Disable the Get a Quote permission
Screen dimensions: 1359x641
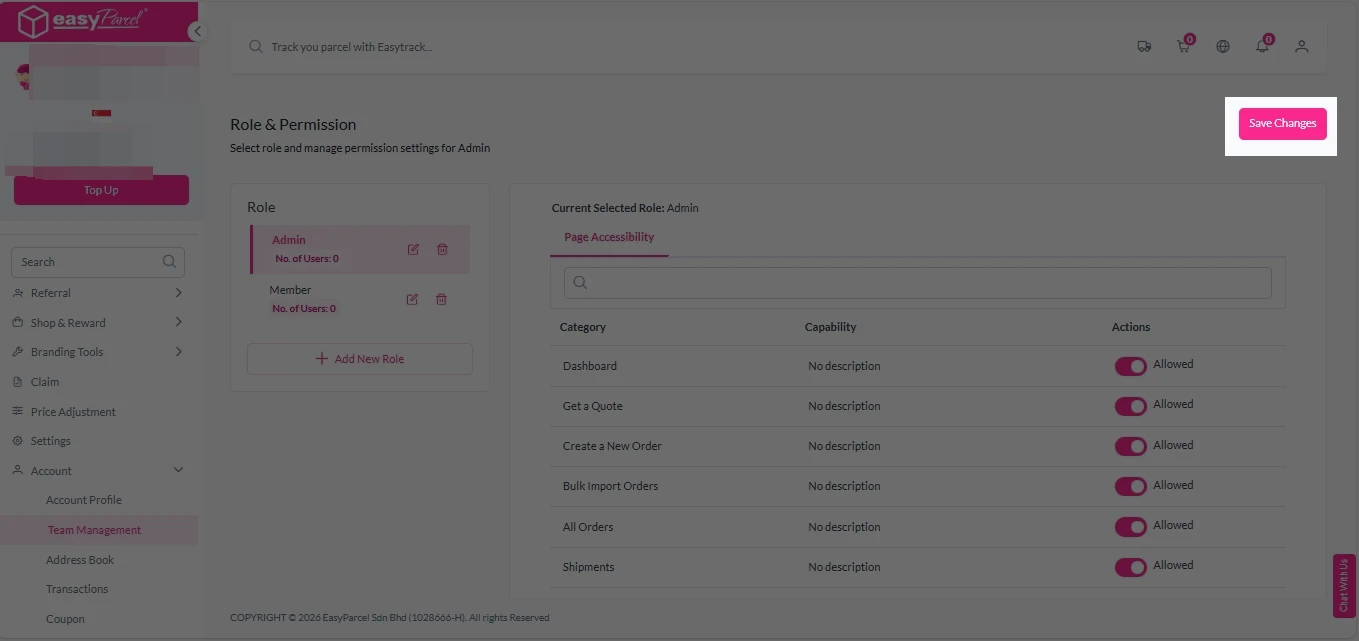click(1130, 406)
